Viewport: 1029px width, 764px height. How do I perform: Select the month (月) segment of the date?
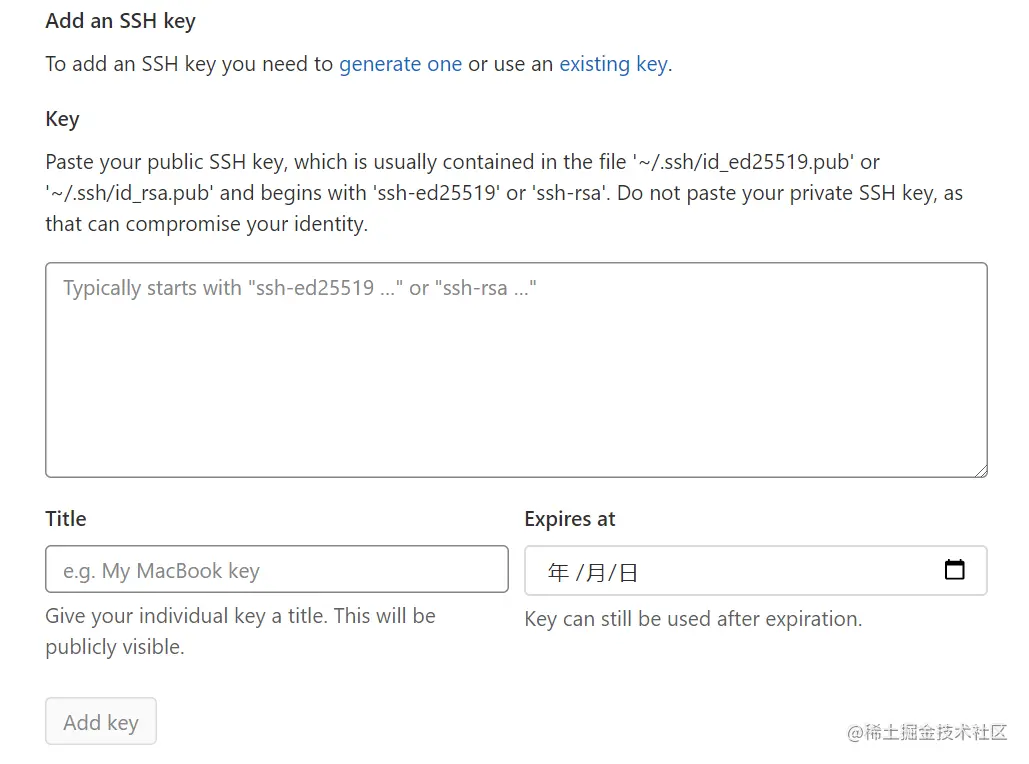[x=596, y=572]
